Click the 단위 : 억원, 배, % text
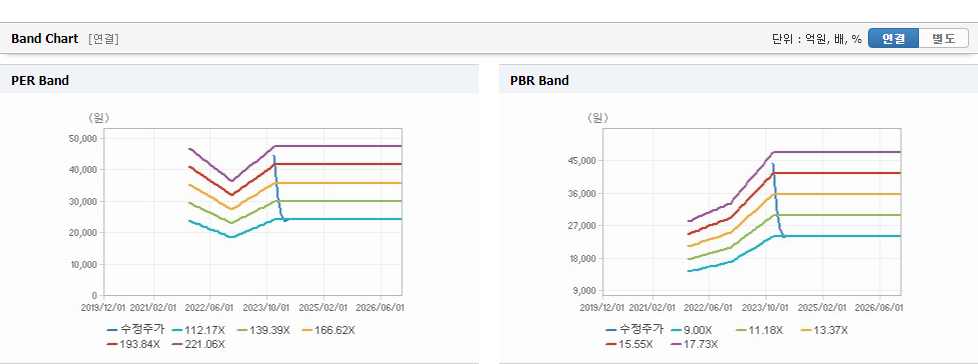 (x=817, y=39)
